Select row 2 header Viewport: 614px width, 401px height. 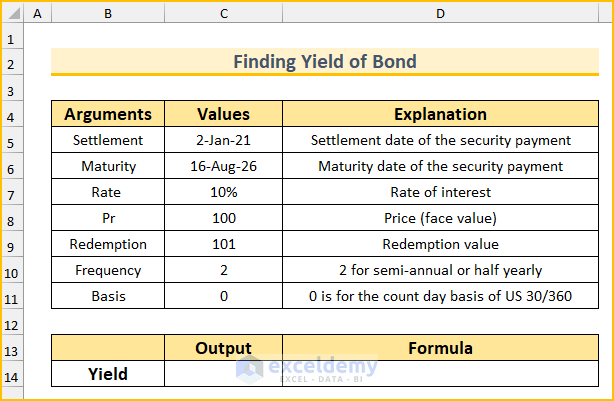click(12, 62)
